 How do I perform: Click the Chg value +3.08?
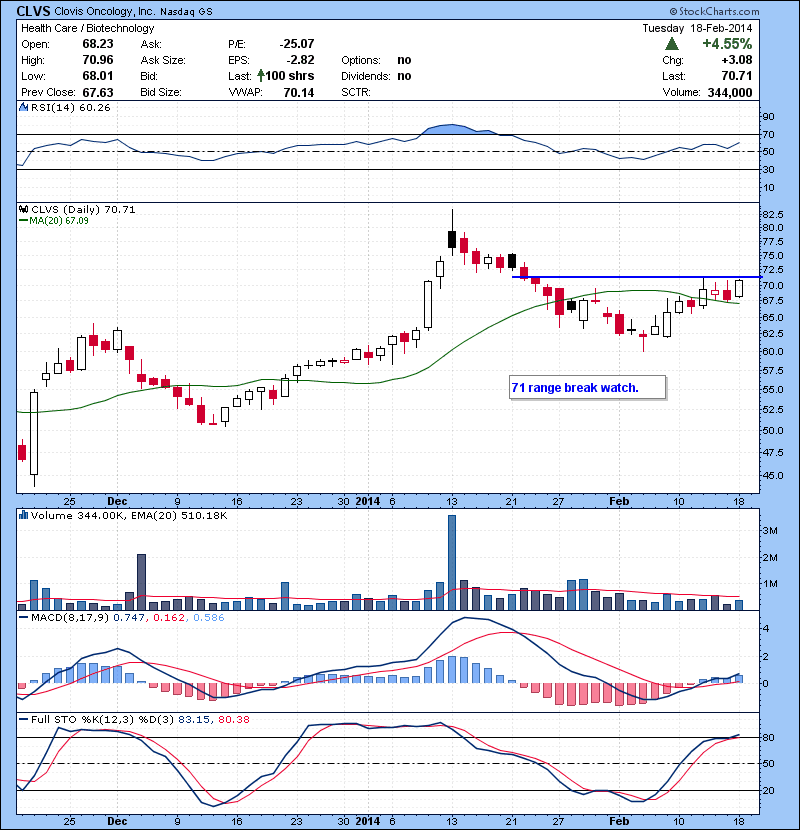click(737, 60)
